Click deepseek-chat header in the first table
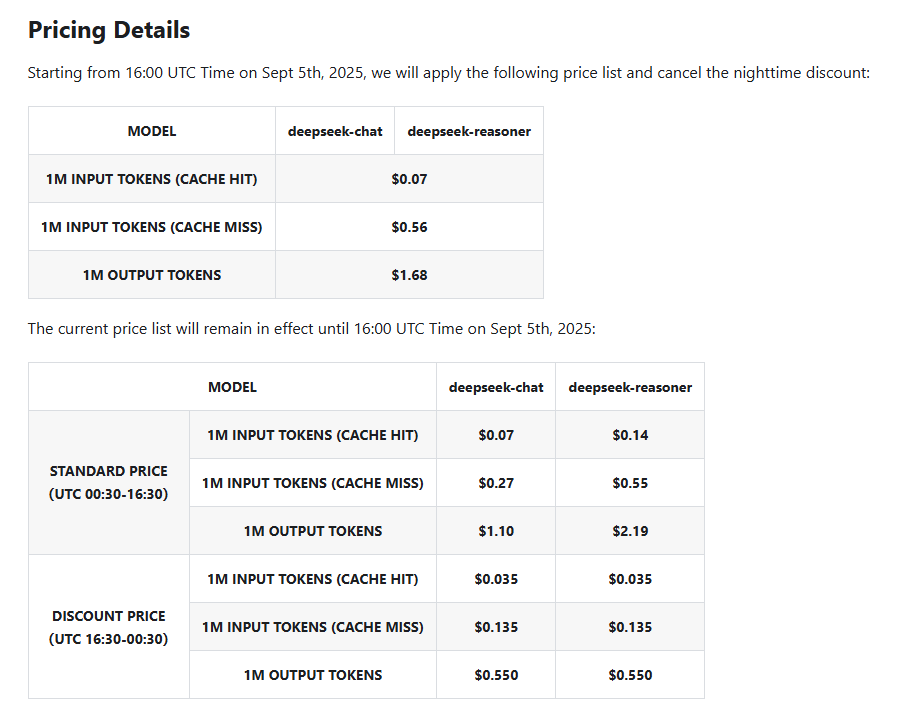The height and width of the screenshot is (712, 898). (335, 131)
